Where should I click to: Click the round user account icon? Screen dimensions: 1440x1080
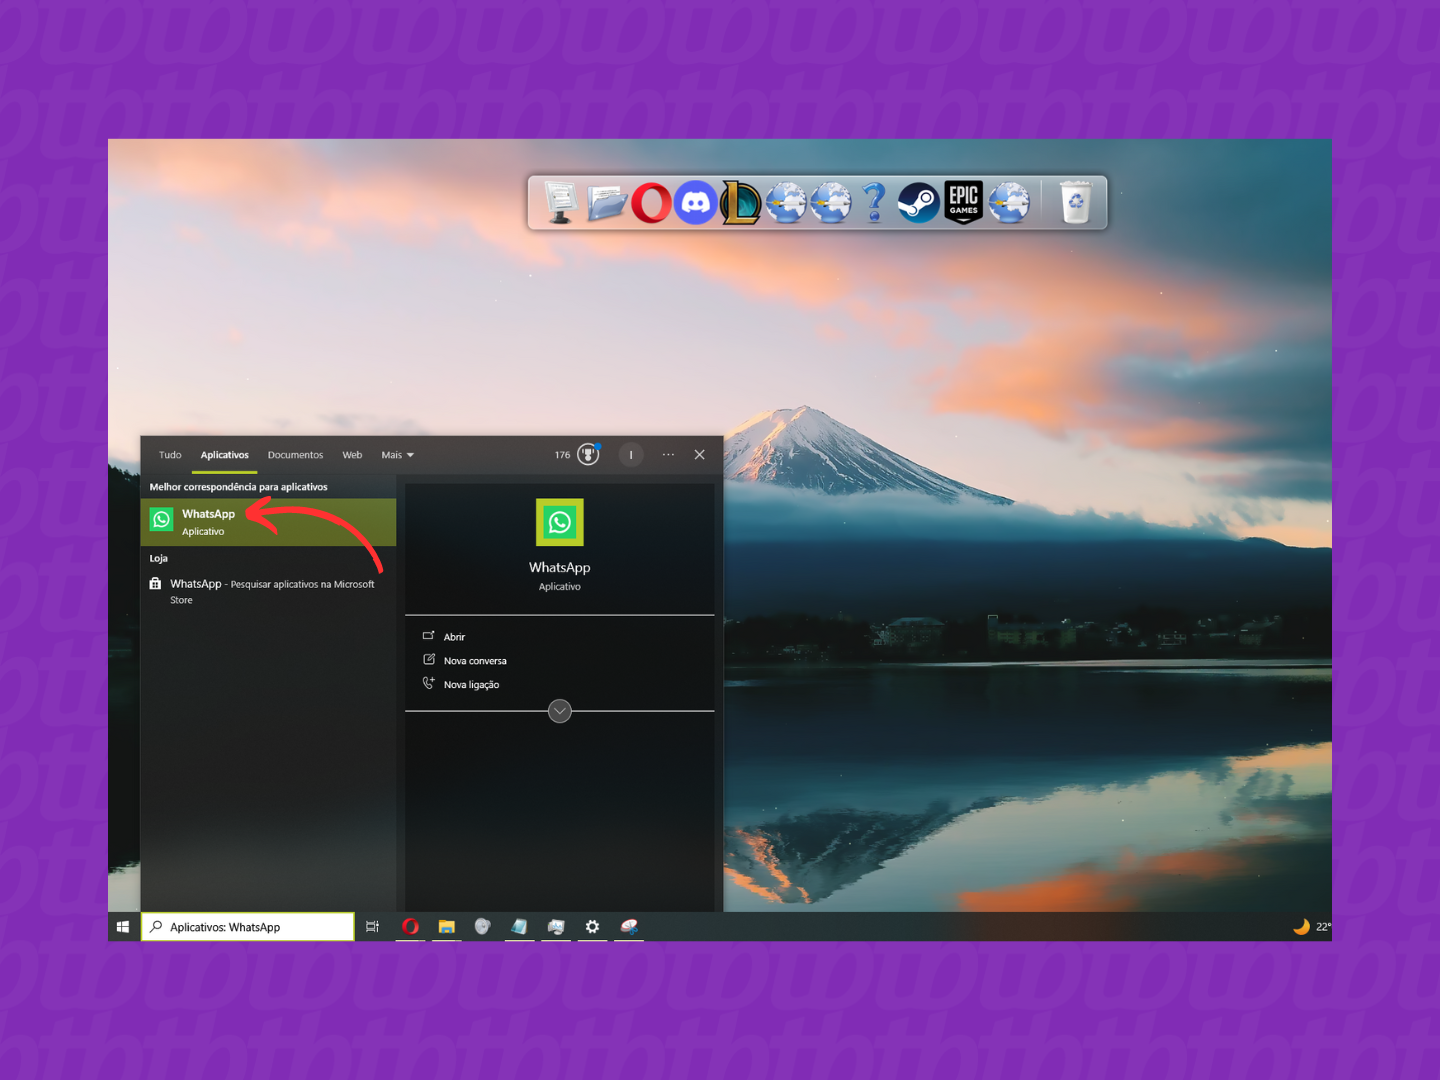[631, 455]
